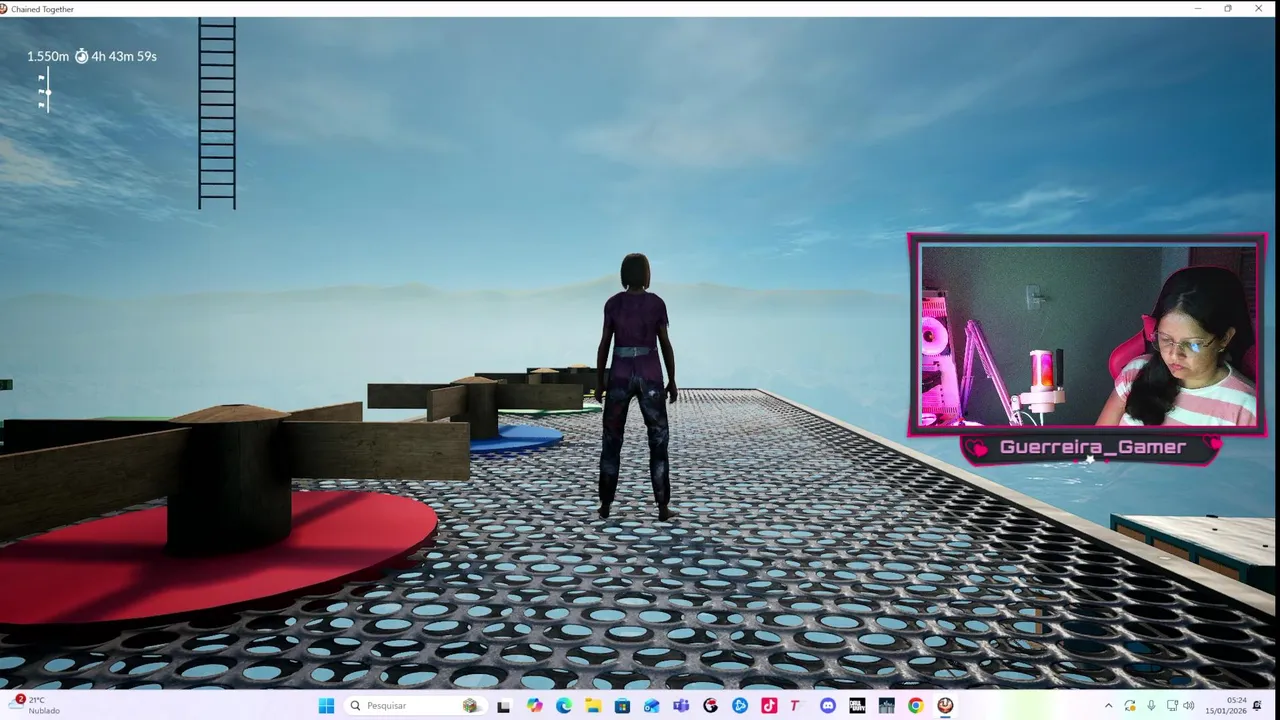Click the 4h 43m 59s elapsed time
This screenshot has height=720, width=1280.
point(124,56)
